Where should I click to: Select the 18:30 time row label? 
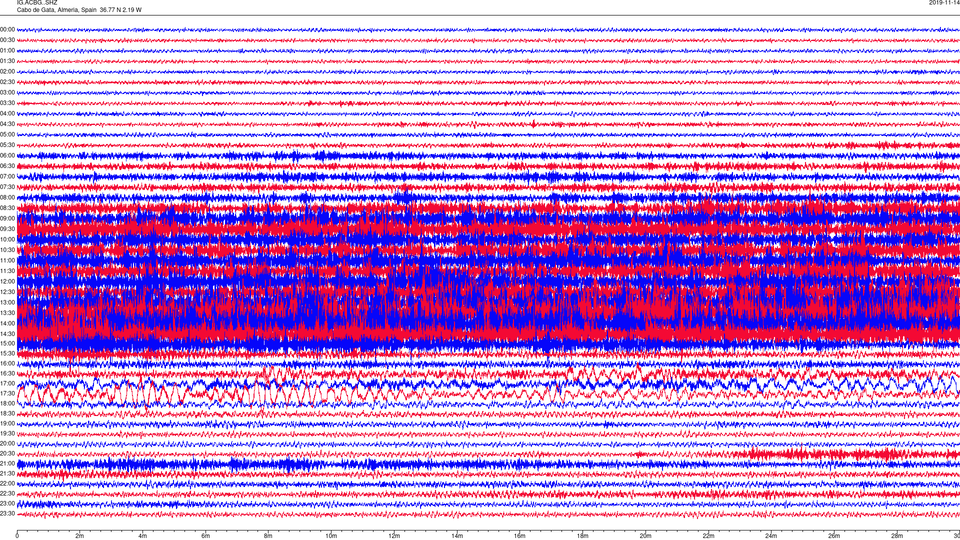point(7,413)
